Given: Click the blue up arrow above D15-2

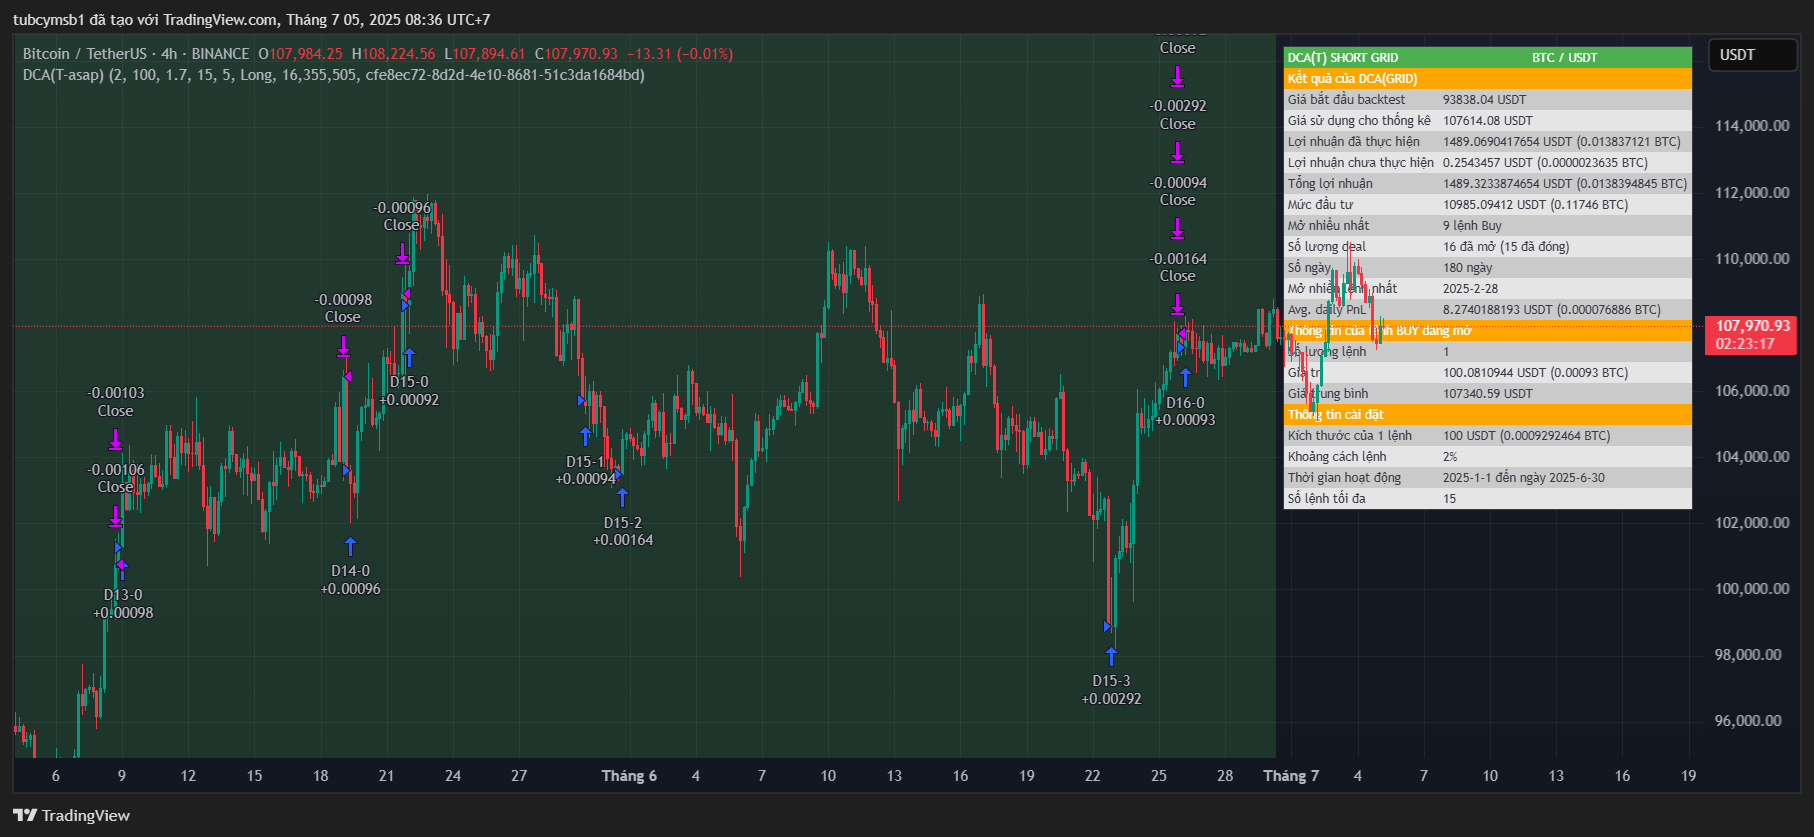Looking at the screenshot, I should [x=622, y=497].
